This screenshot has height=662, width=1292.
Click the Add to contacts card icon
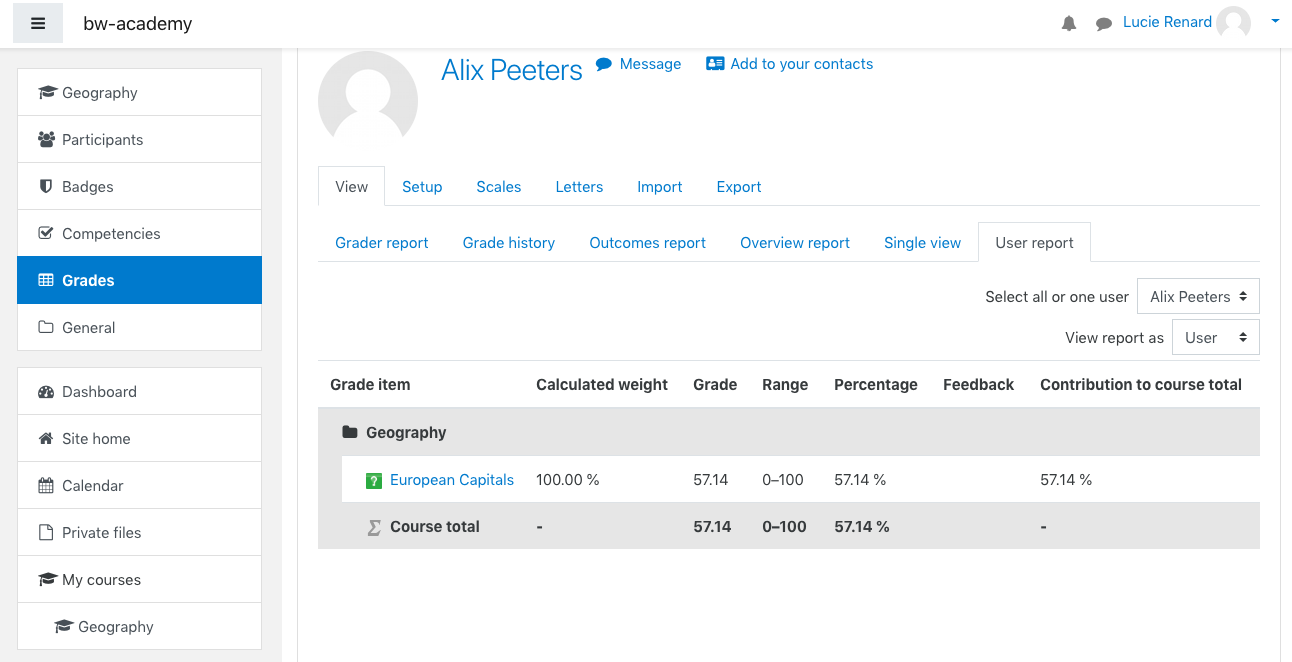715,64
